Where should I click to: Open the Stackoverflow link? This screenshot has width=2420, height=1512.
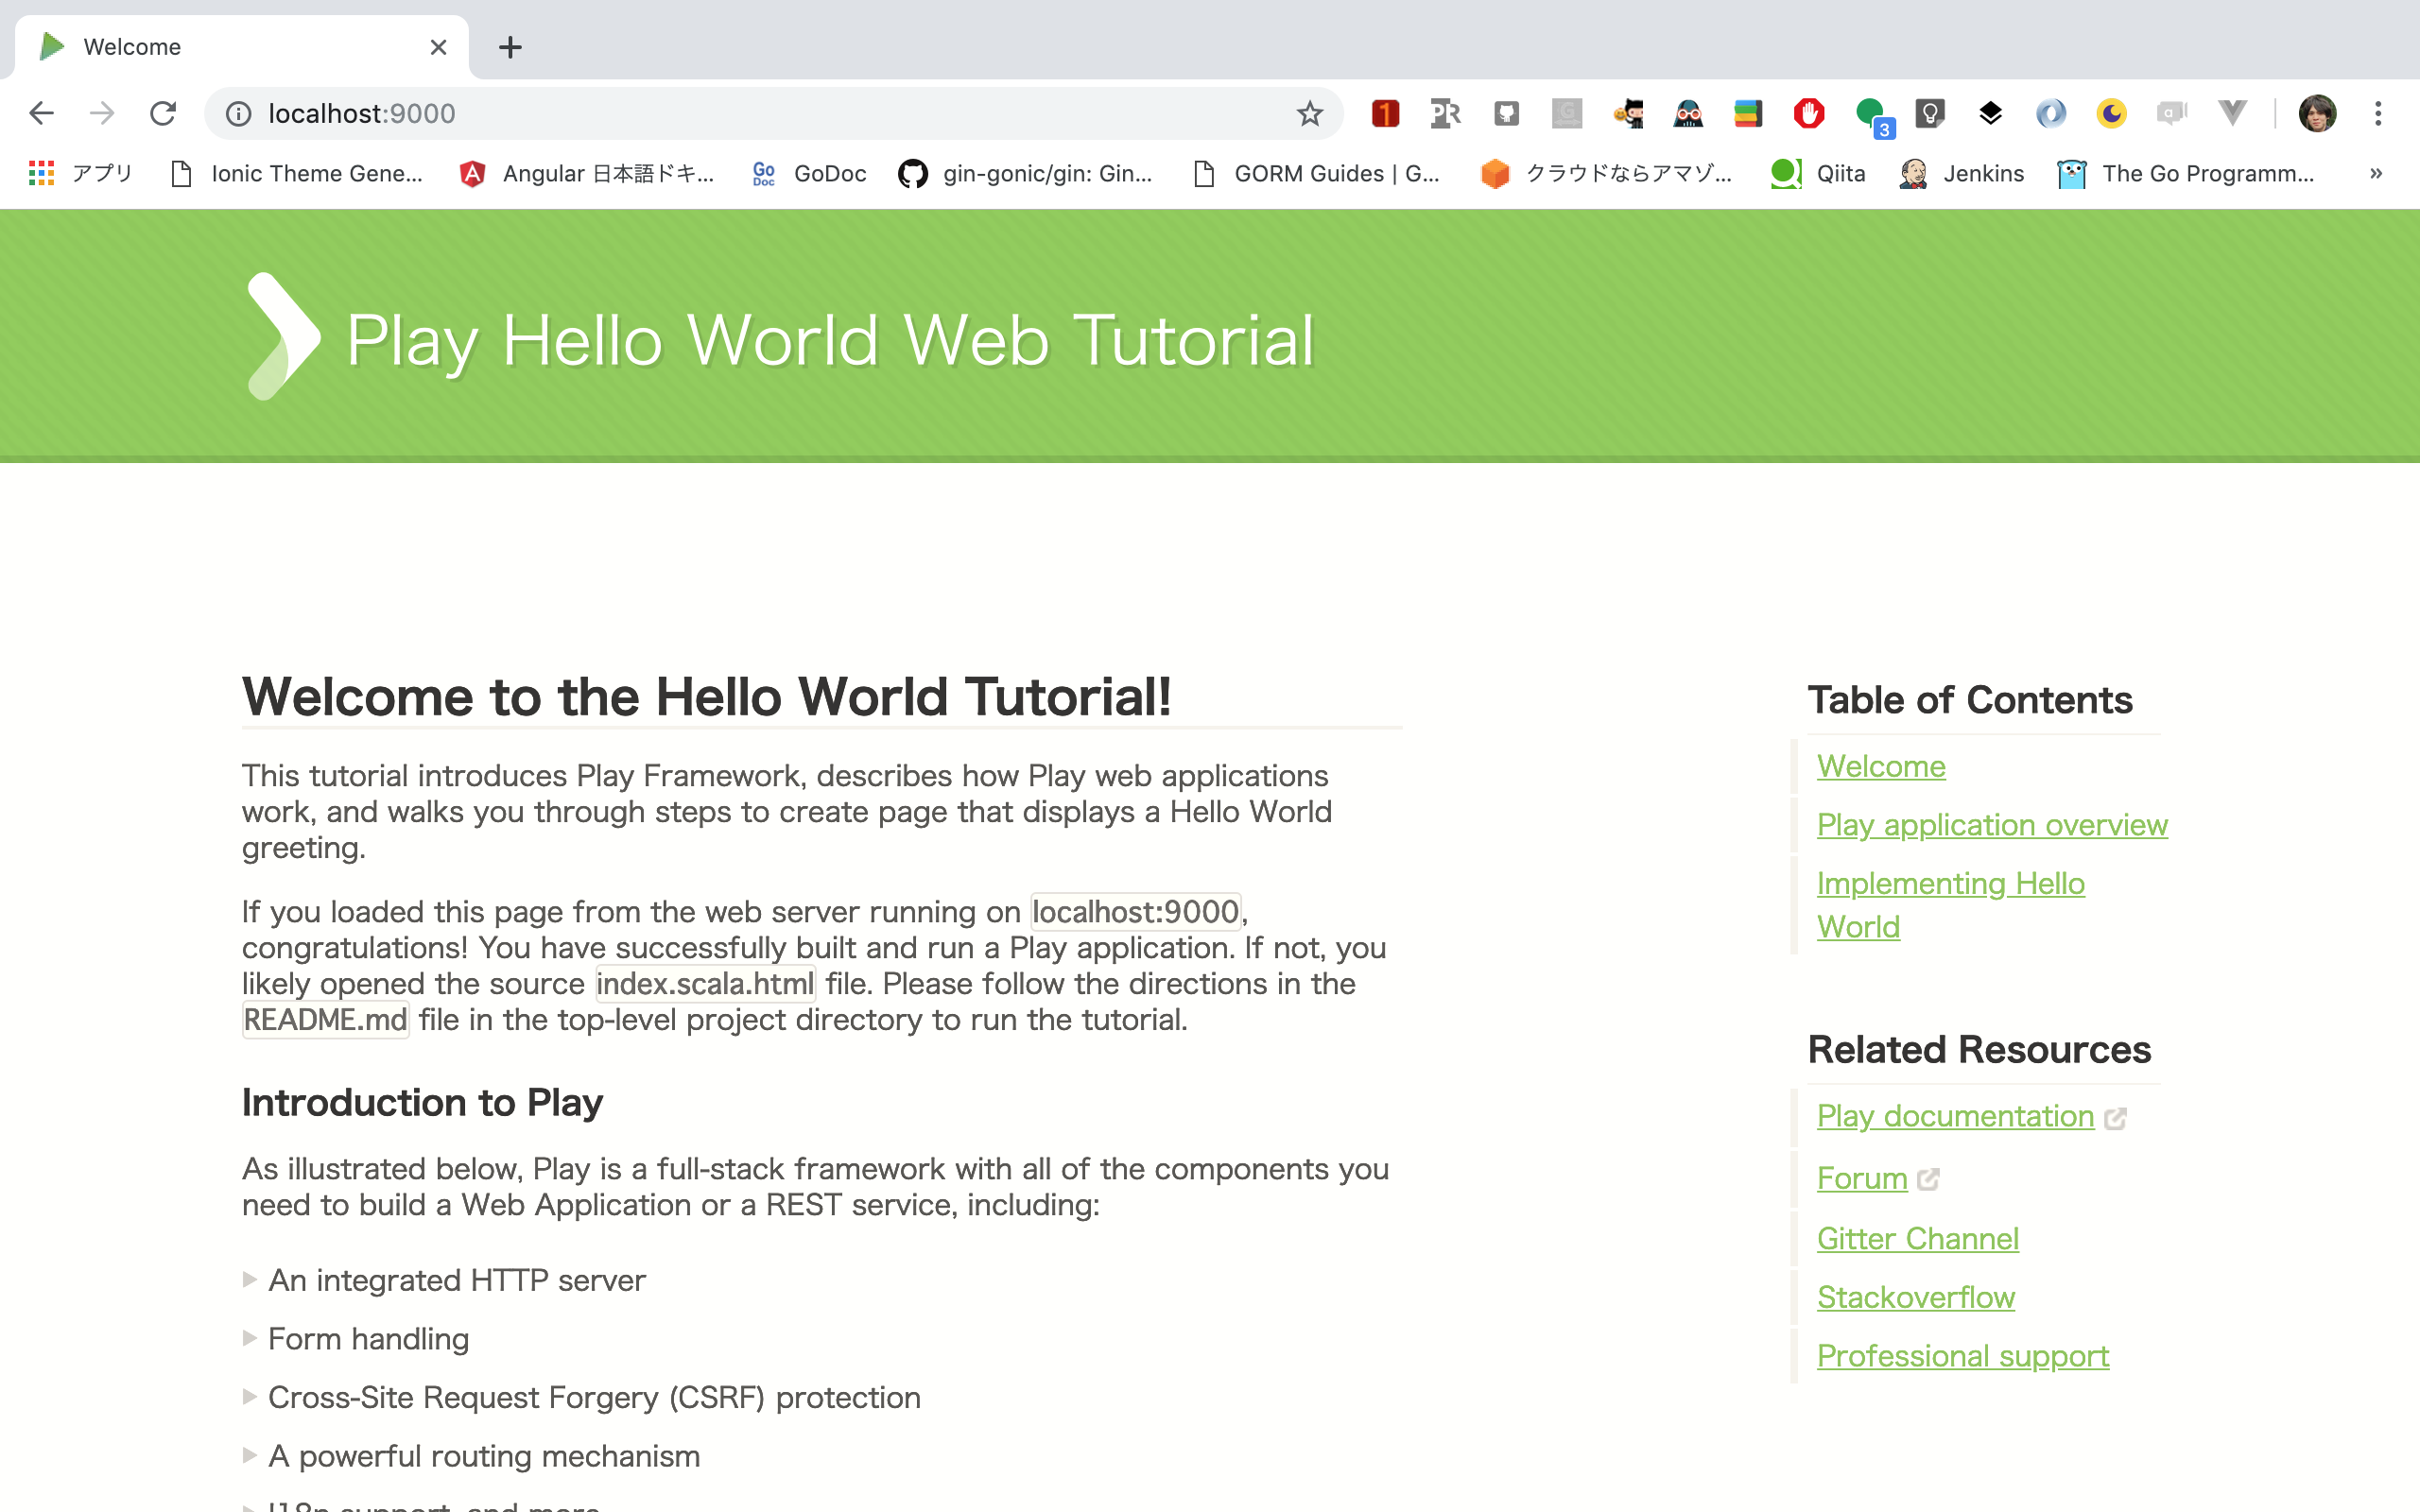1915,1297
